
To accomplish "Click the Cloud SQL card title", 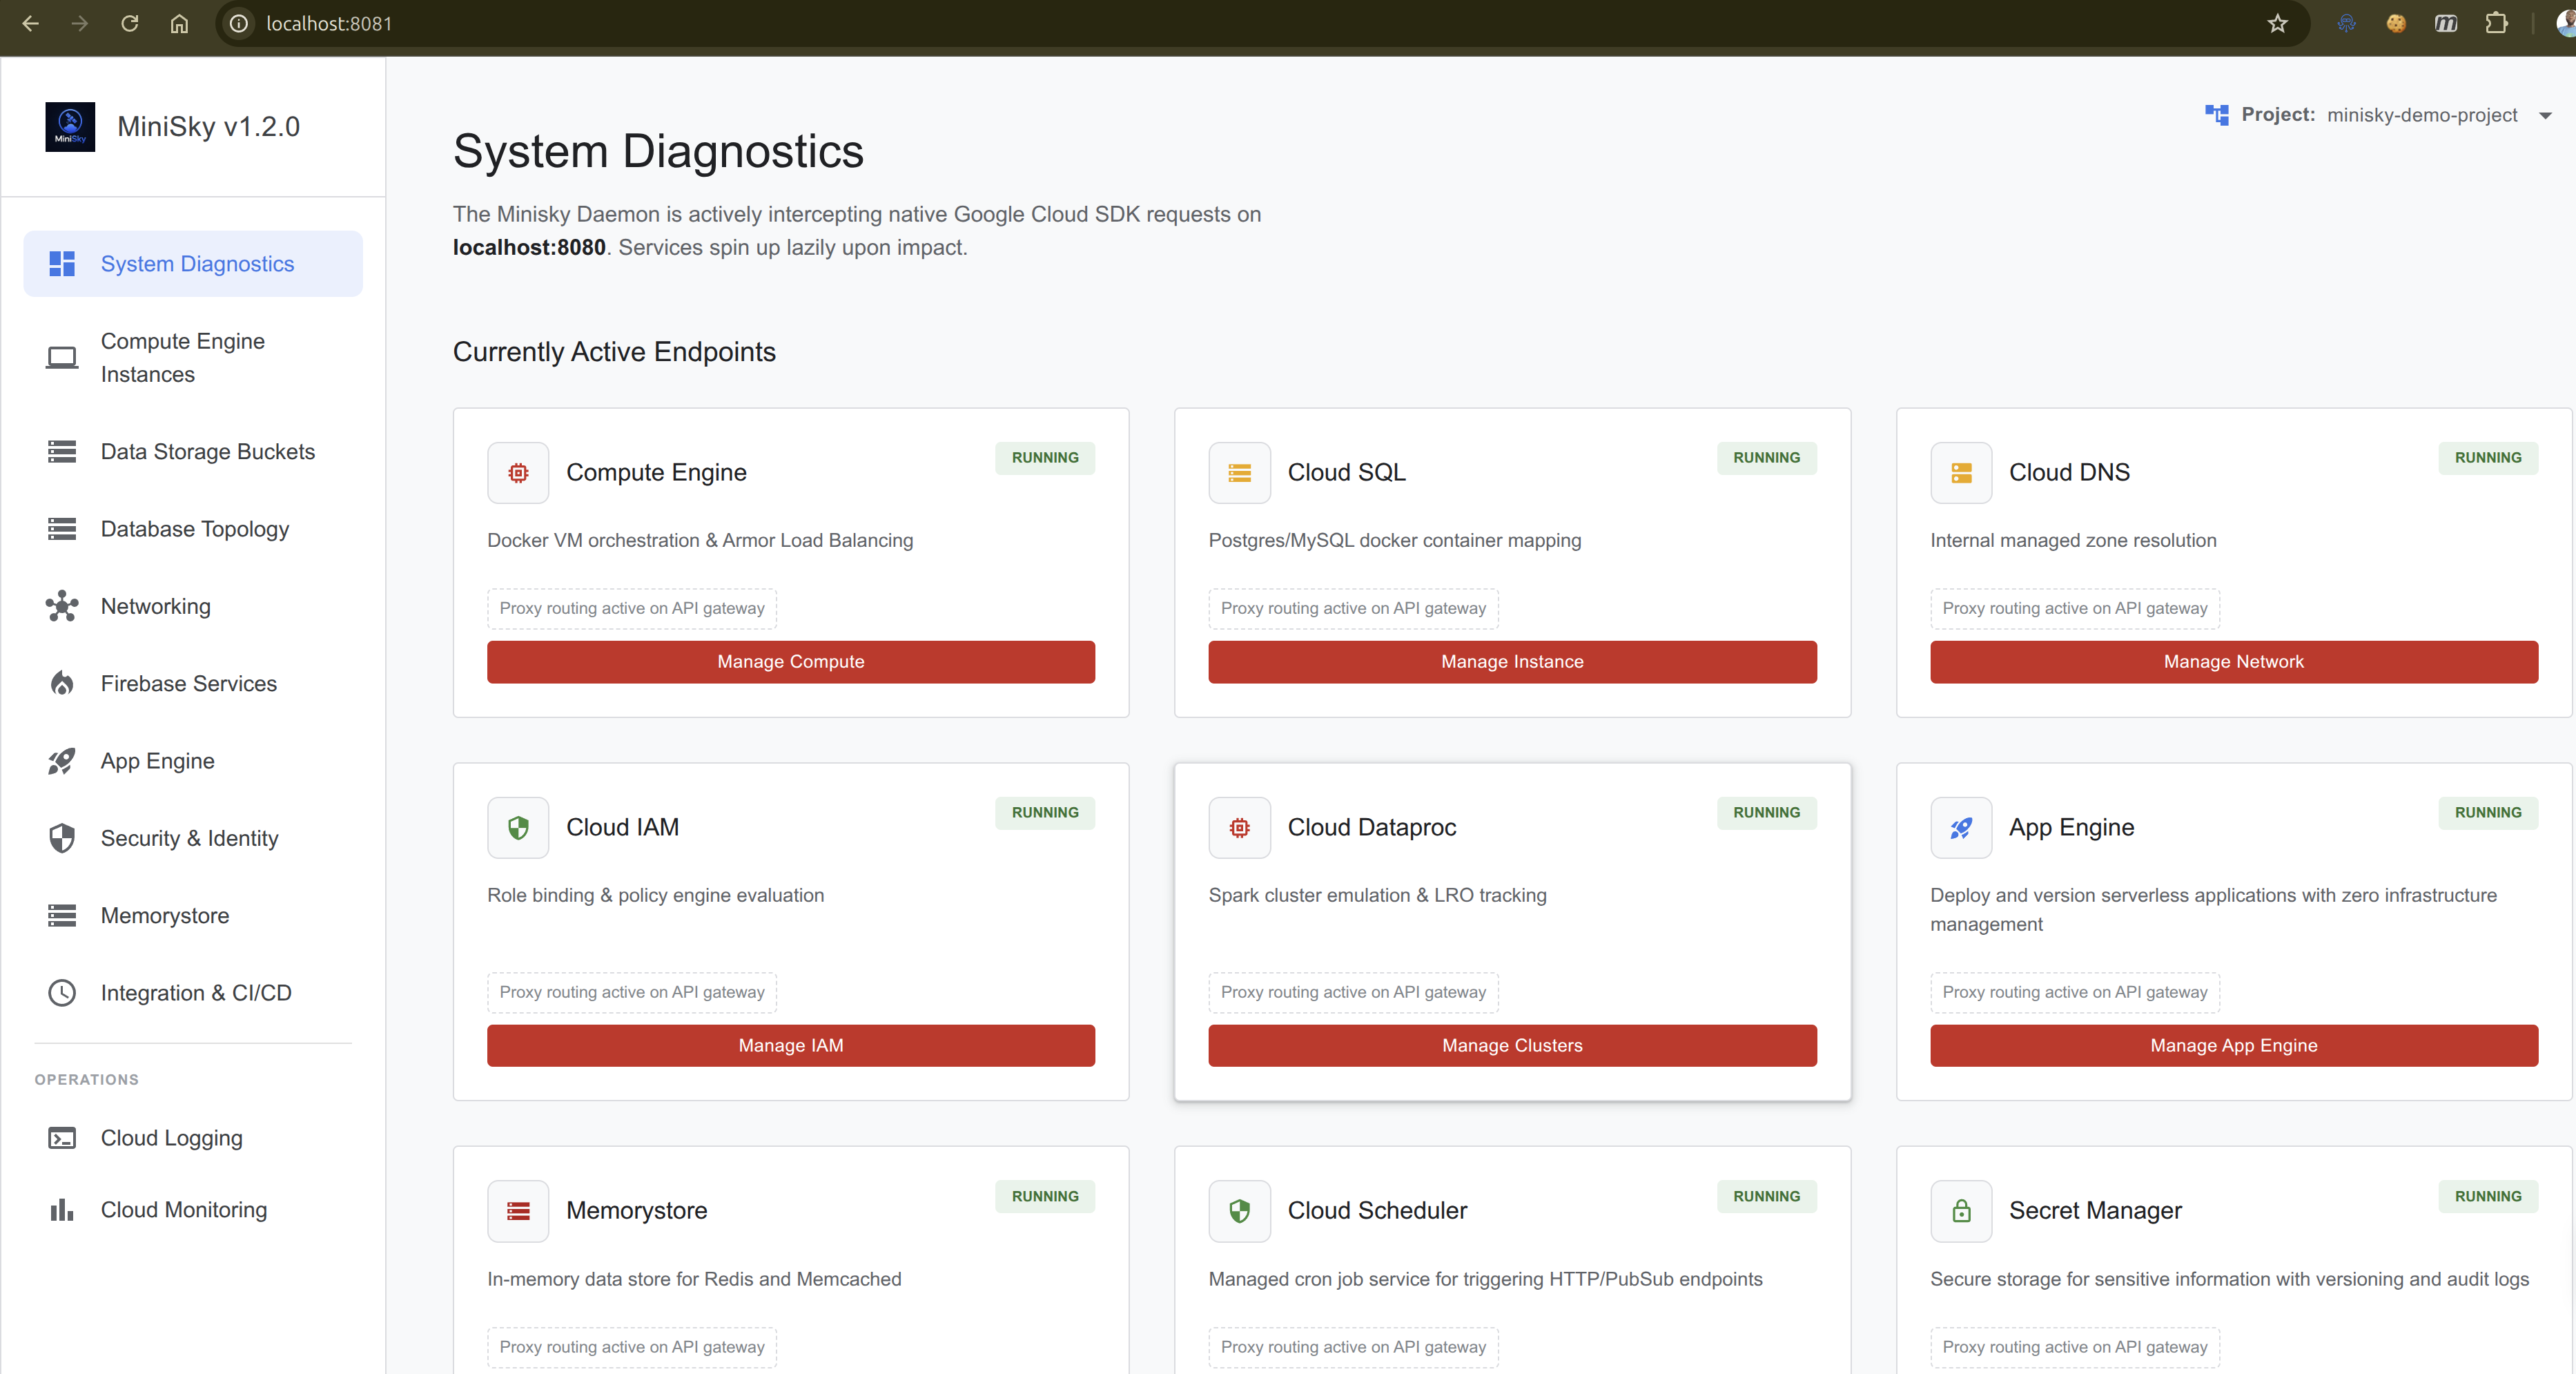I will tap(1346, 473).
